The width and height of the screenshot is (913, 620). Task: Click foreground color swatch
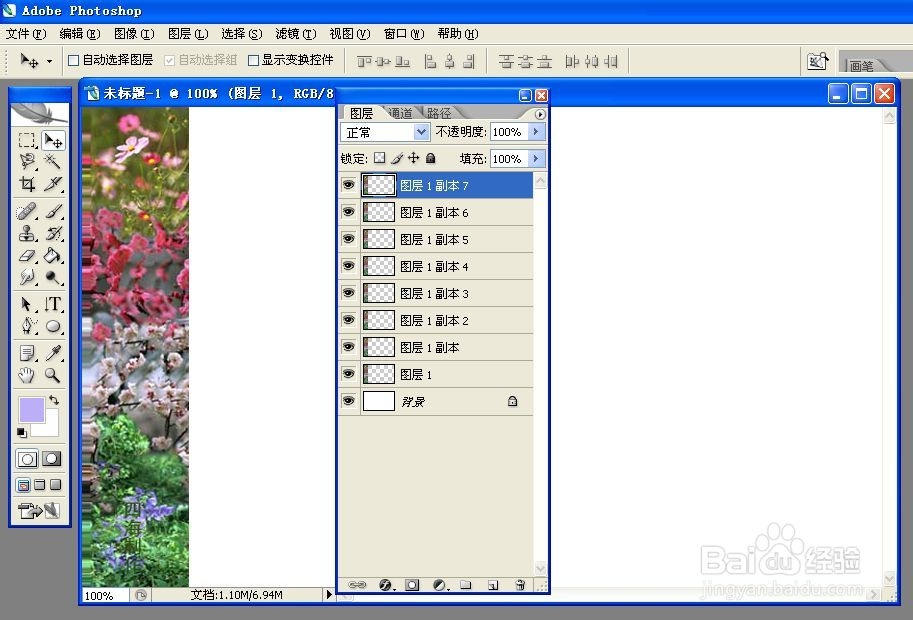31,410
